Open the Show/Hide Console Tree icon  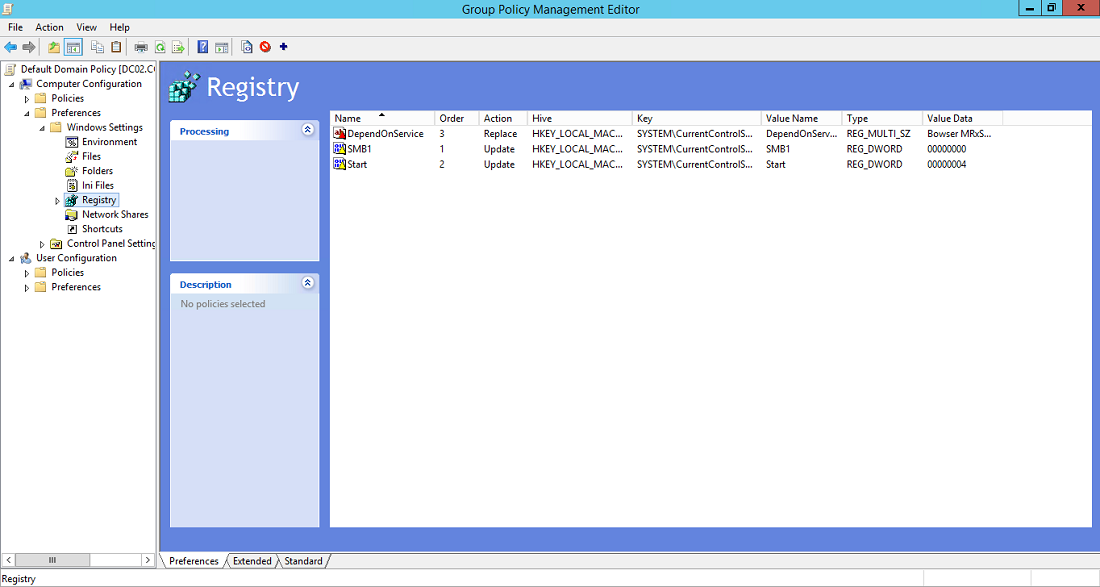point(73,46)
